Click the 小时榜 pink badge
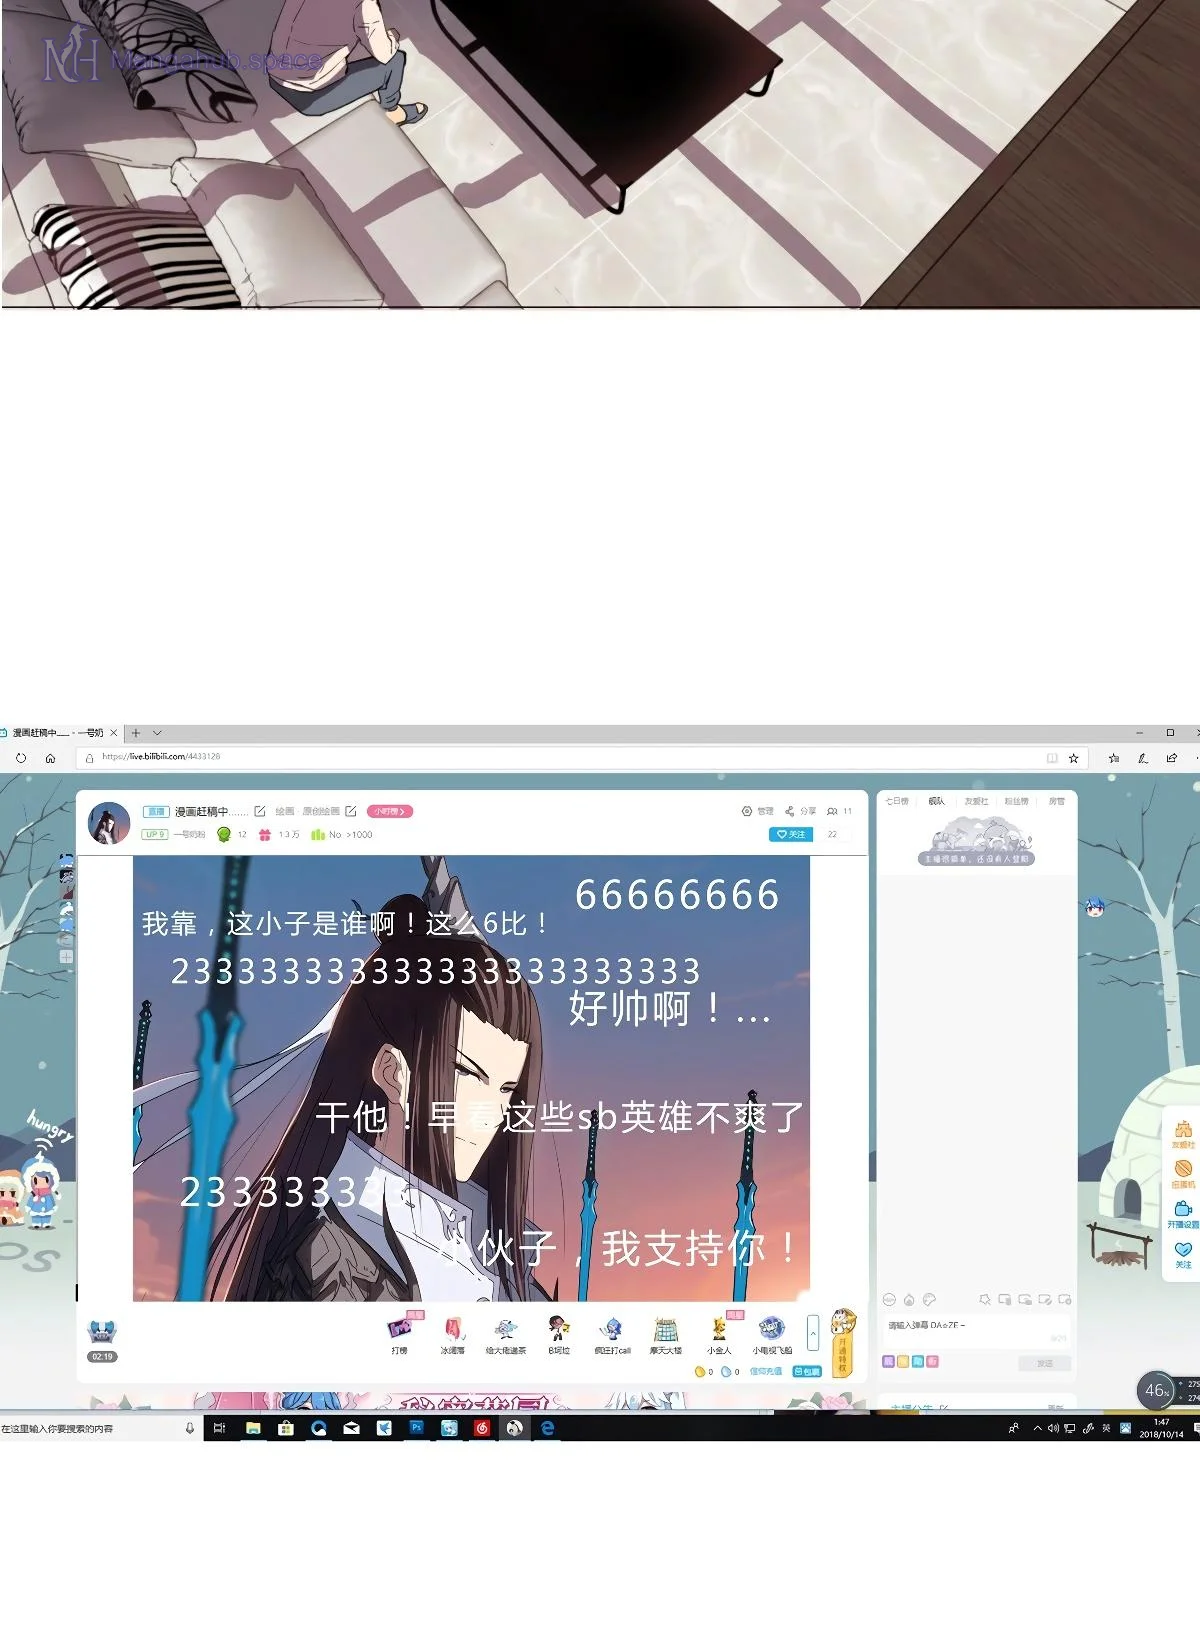 390,811
